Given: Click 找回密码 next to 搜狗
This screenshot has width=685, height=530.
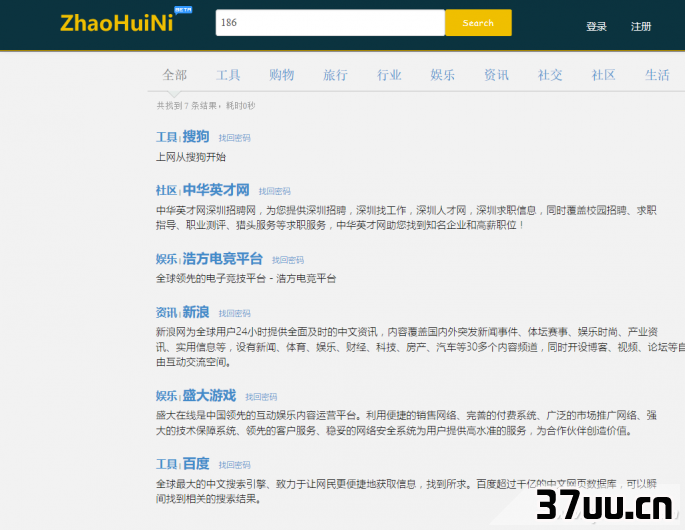Looking at the screenshot, I should pos(235,138).
